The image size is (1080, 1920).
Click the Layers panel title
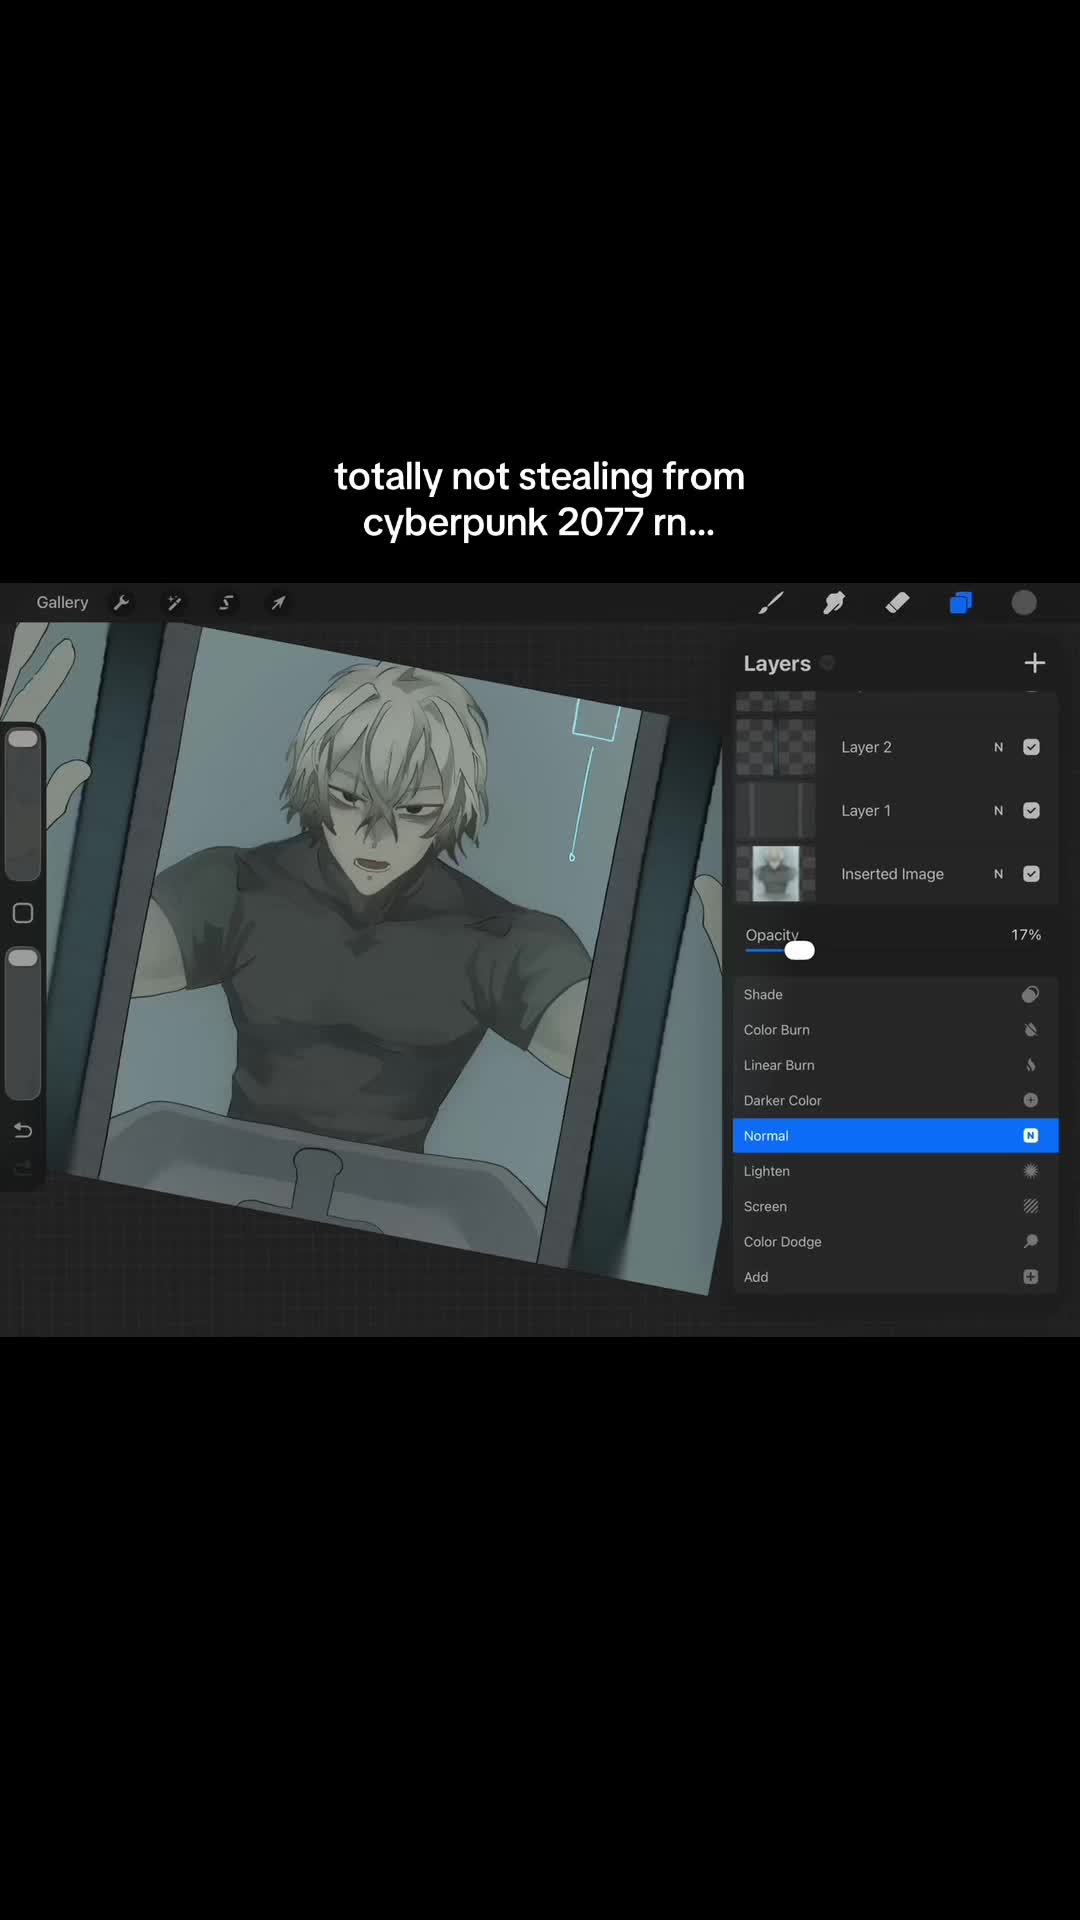tap(777, 663)
